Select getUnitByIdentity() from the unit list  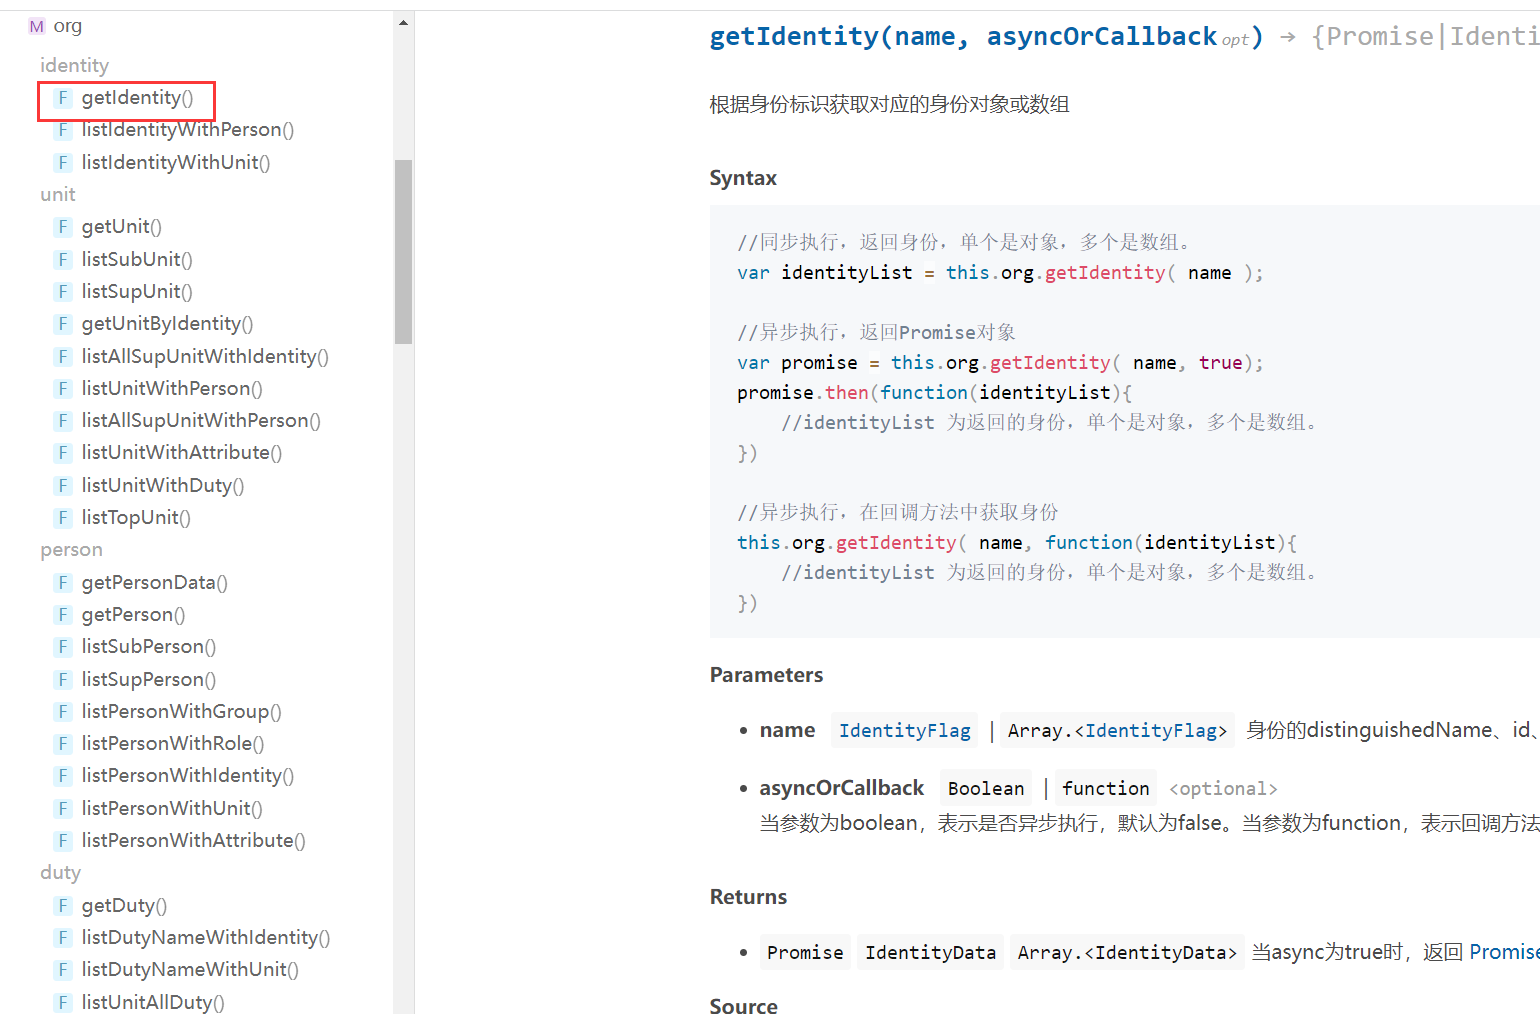[167, 324]
